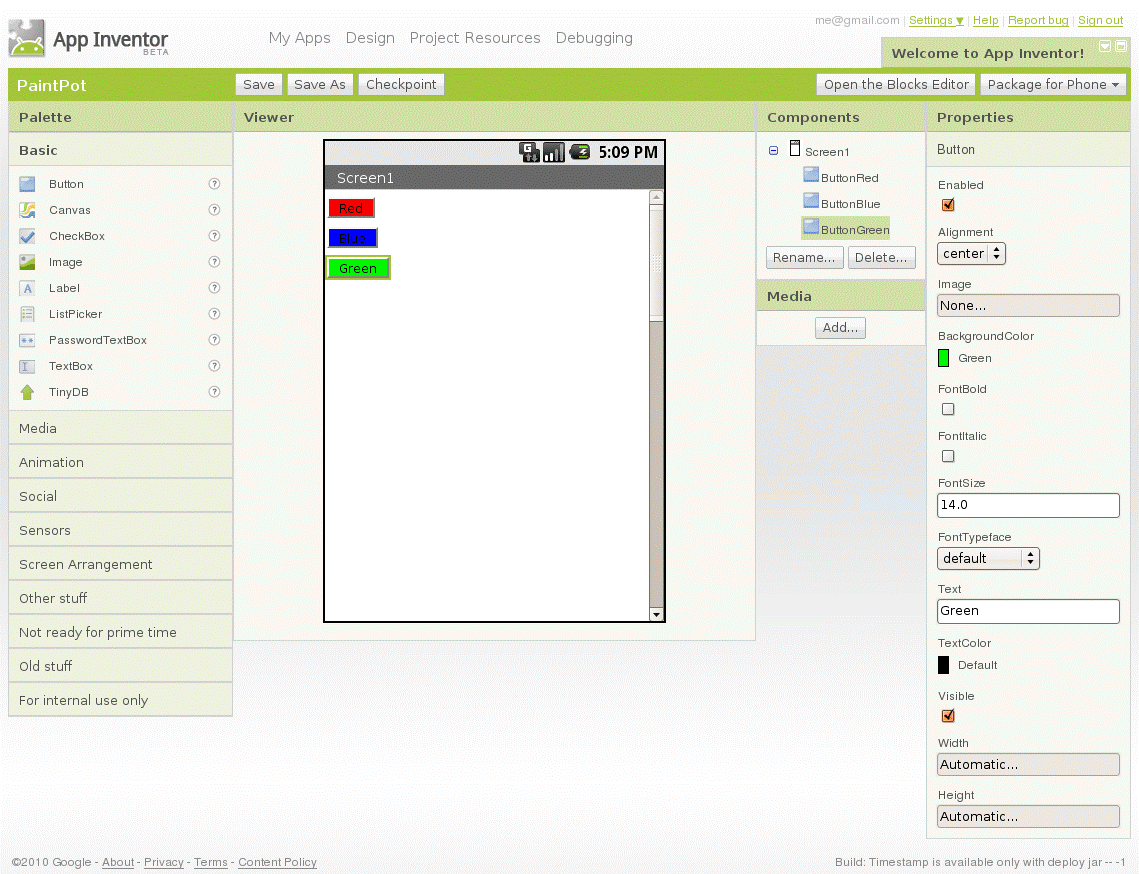
Task: Open the Blocks Editor
Action: pos(895,84)
